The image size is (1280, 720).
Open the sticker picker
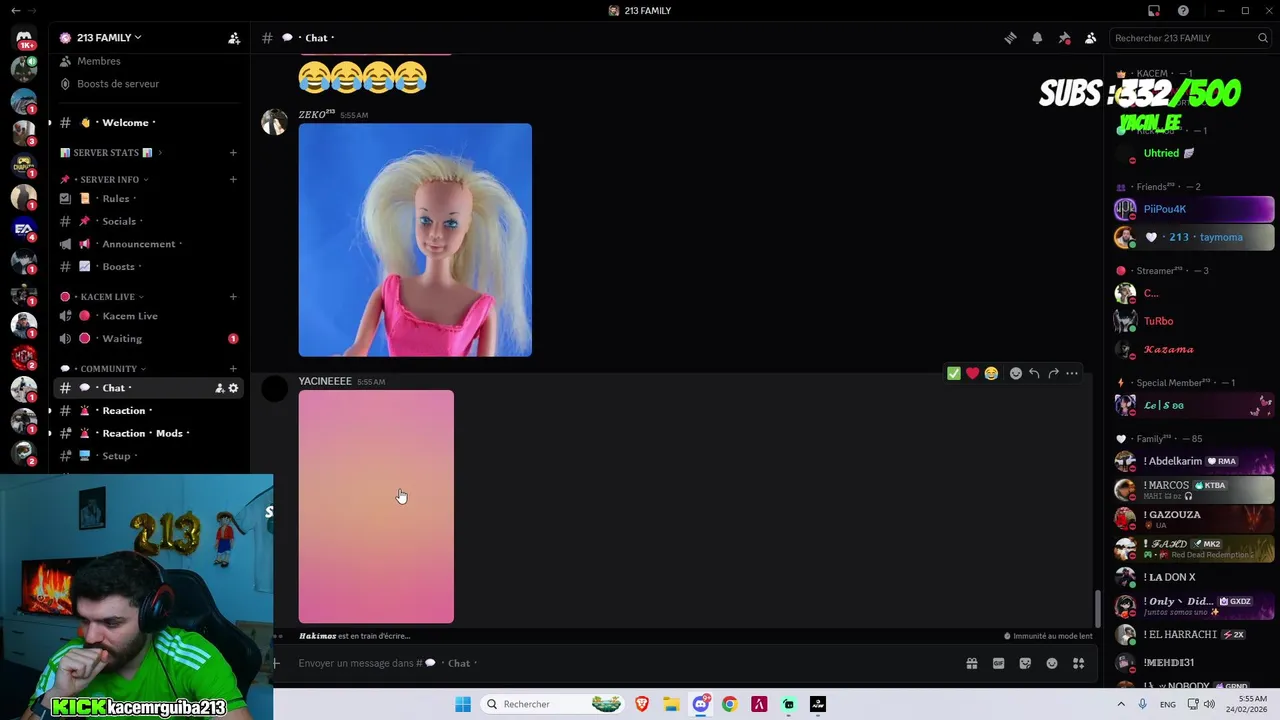point(1025,663)
